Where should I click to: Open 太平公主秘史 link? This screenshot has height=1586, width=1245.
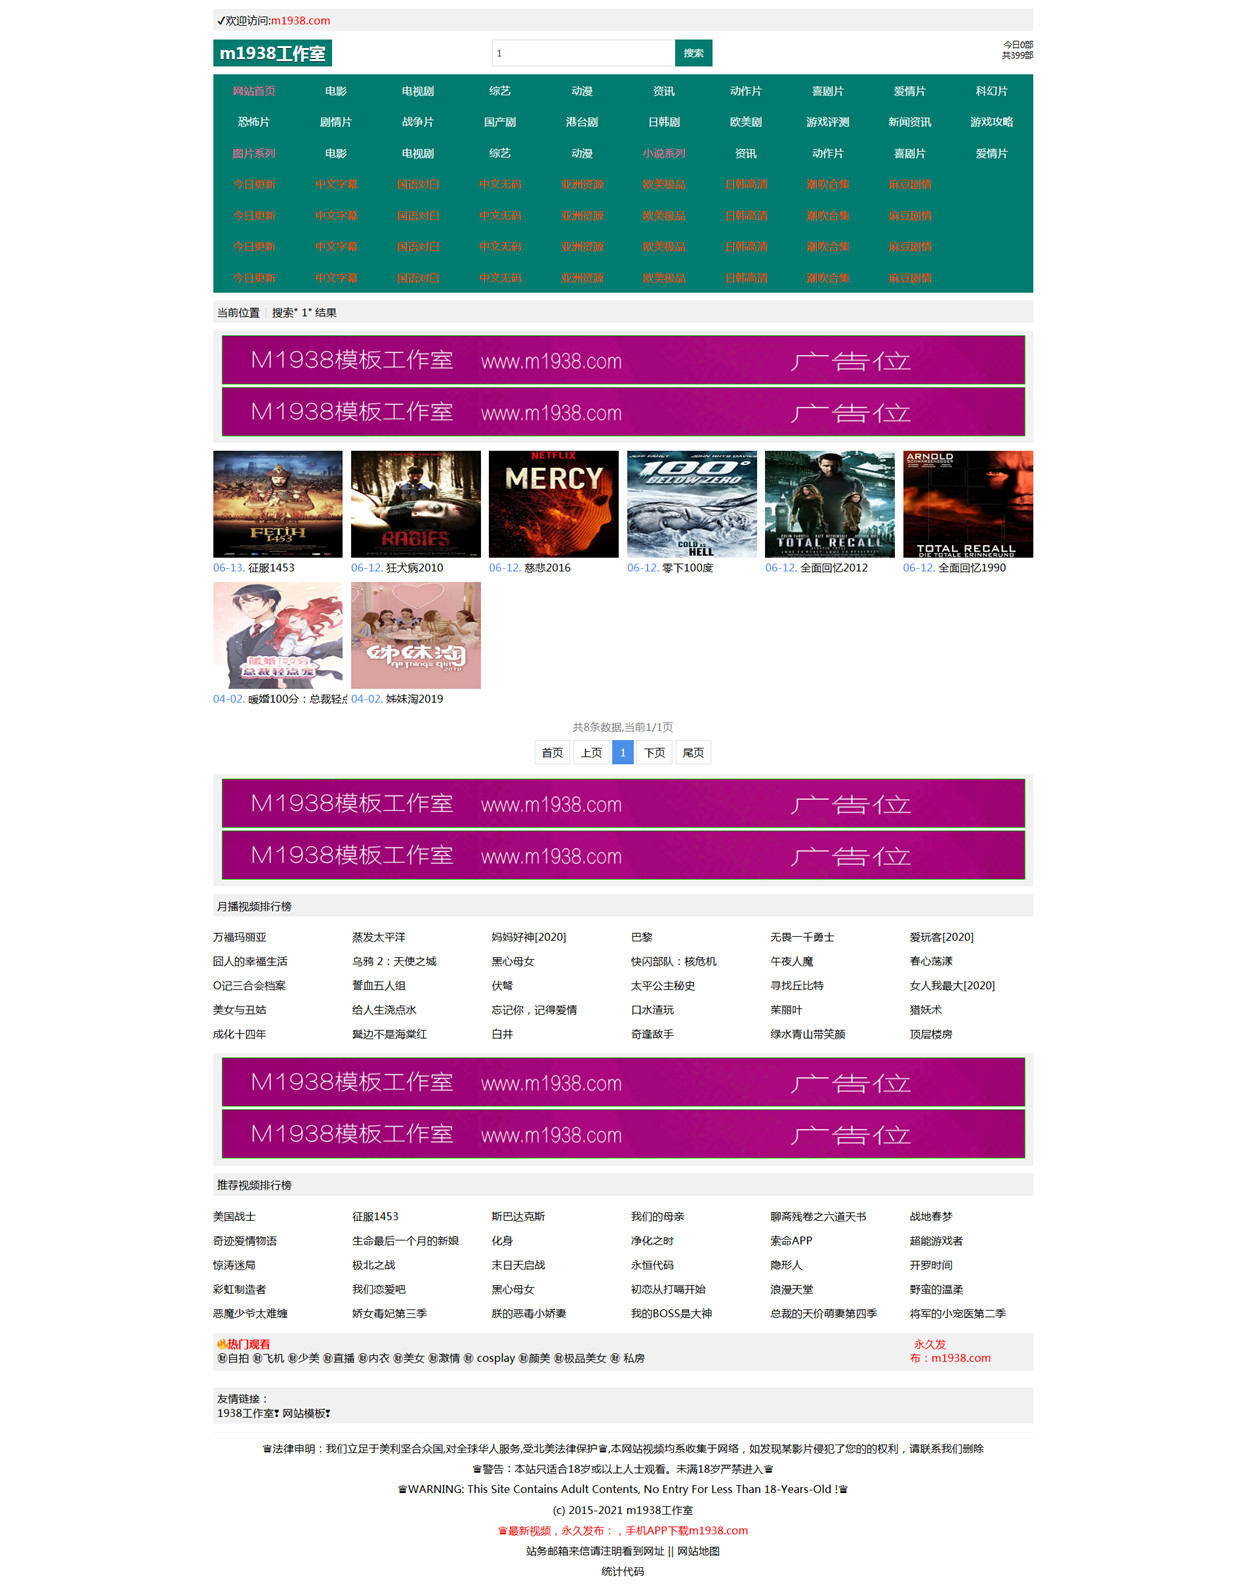(663, 986)
